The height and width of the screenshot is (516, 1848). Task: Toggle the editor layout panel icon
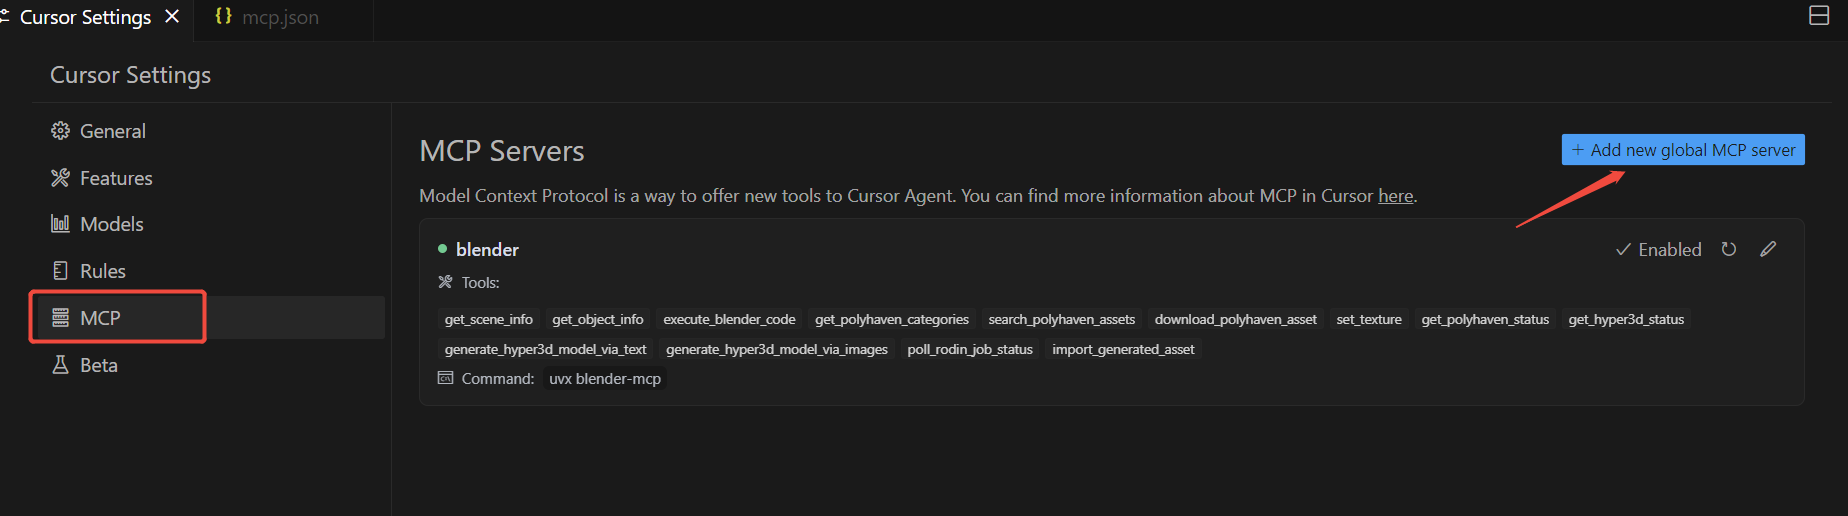(x=1819, y=15)
